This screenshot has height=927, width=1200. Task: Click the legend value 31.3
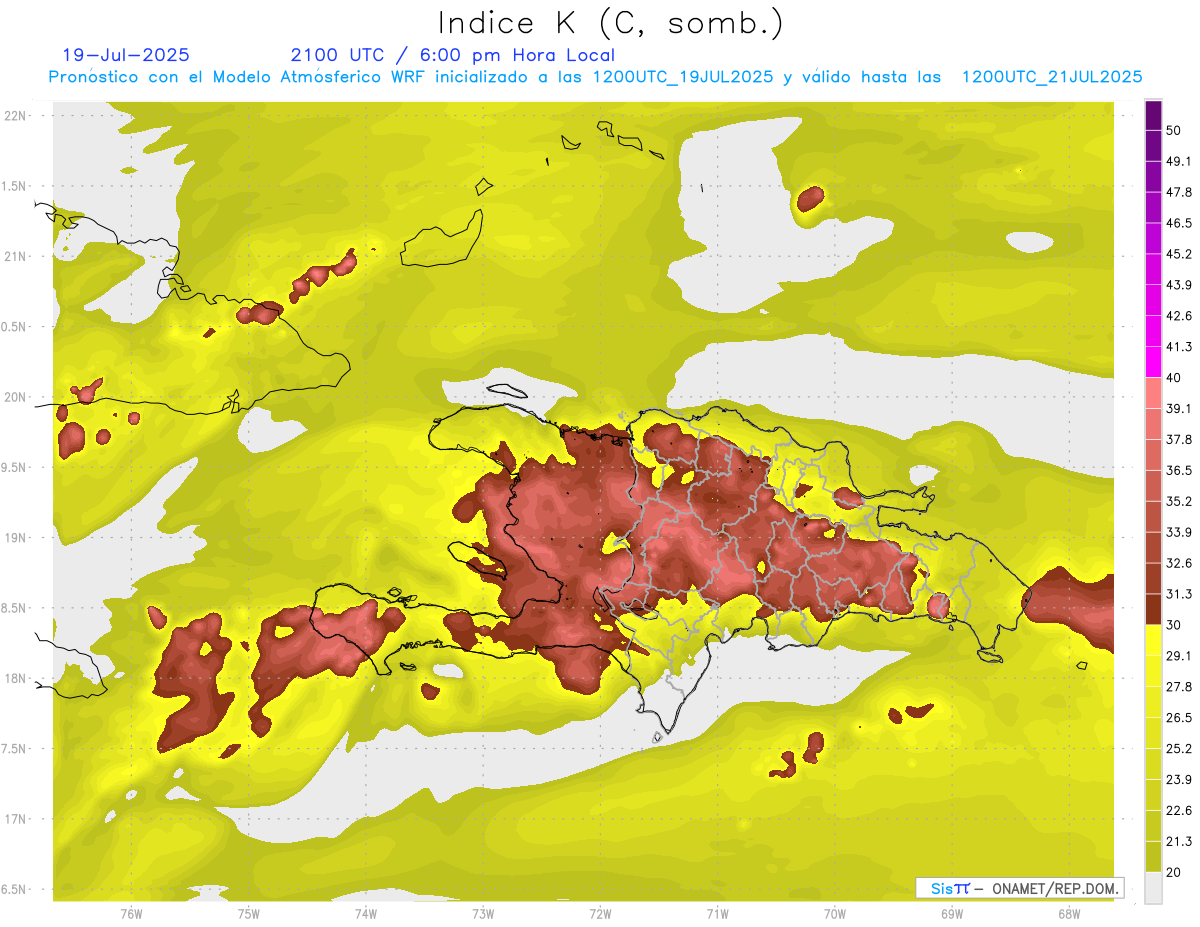[x=1178, y=594]
